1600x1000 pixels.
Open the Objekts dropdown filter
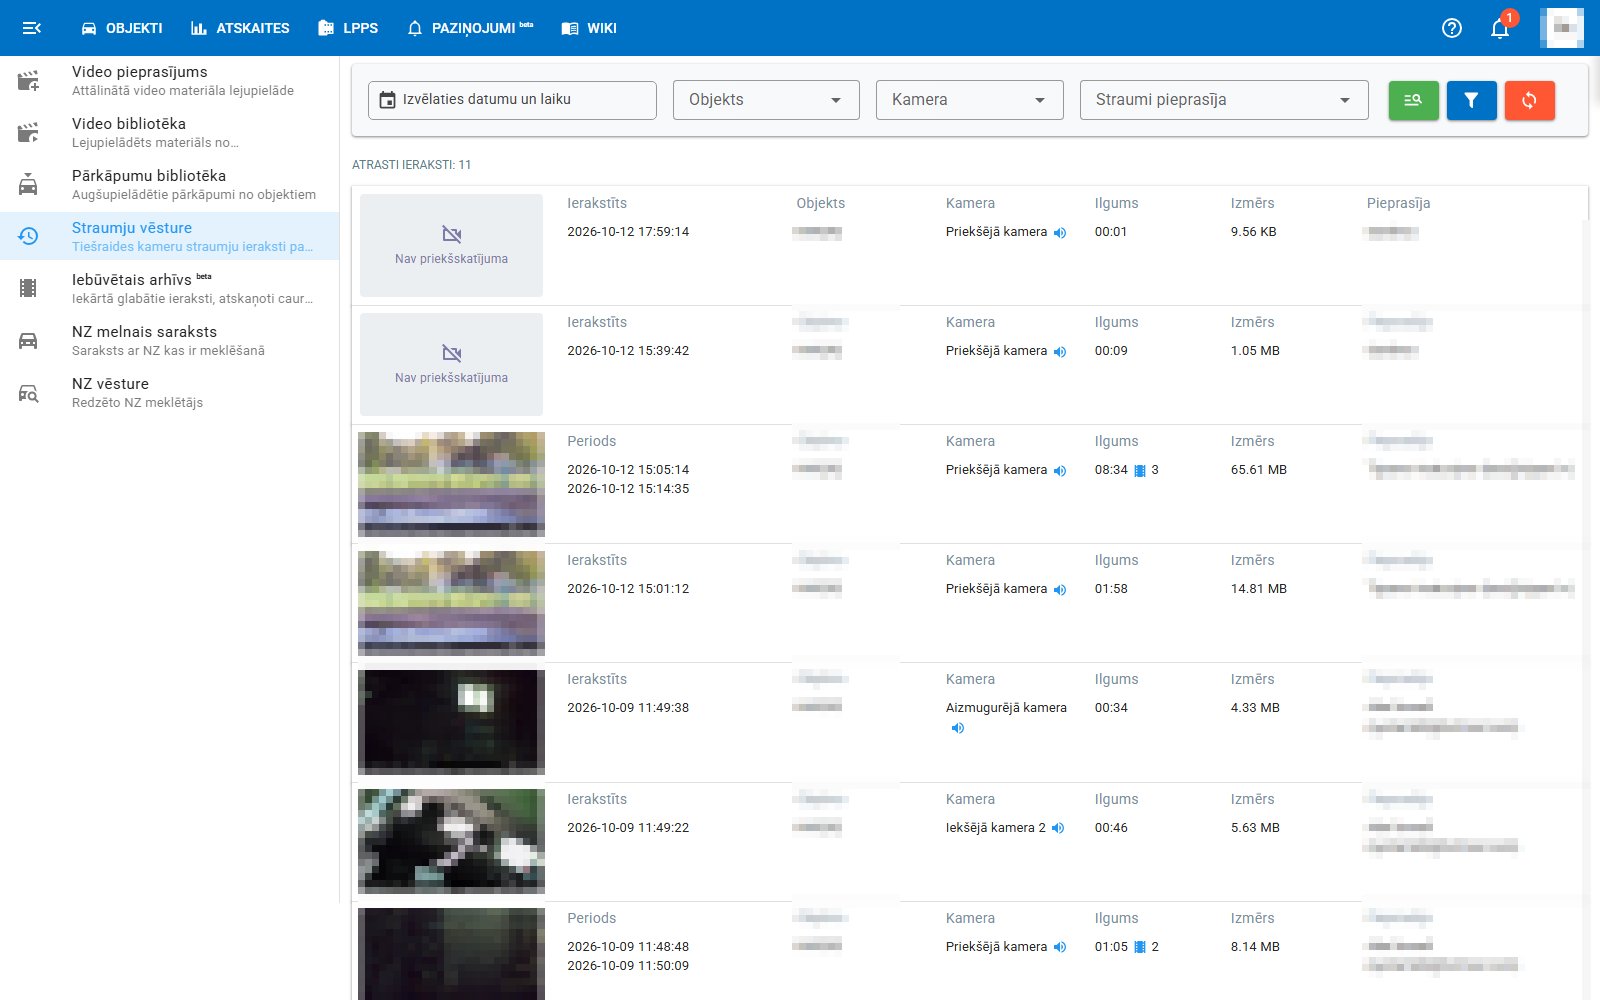766,100
